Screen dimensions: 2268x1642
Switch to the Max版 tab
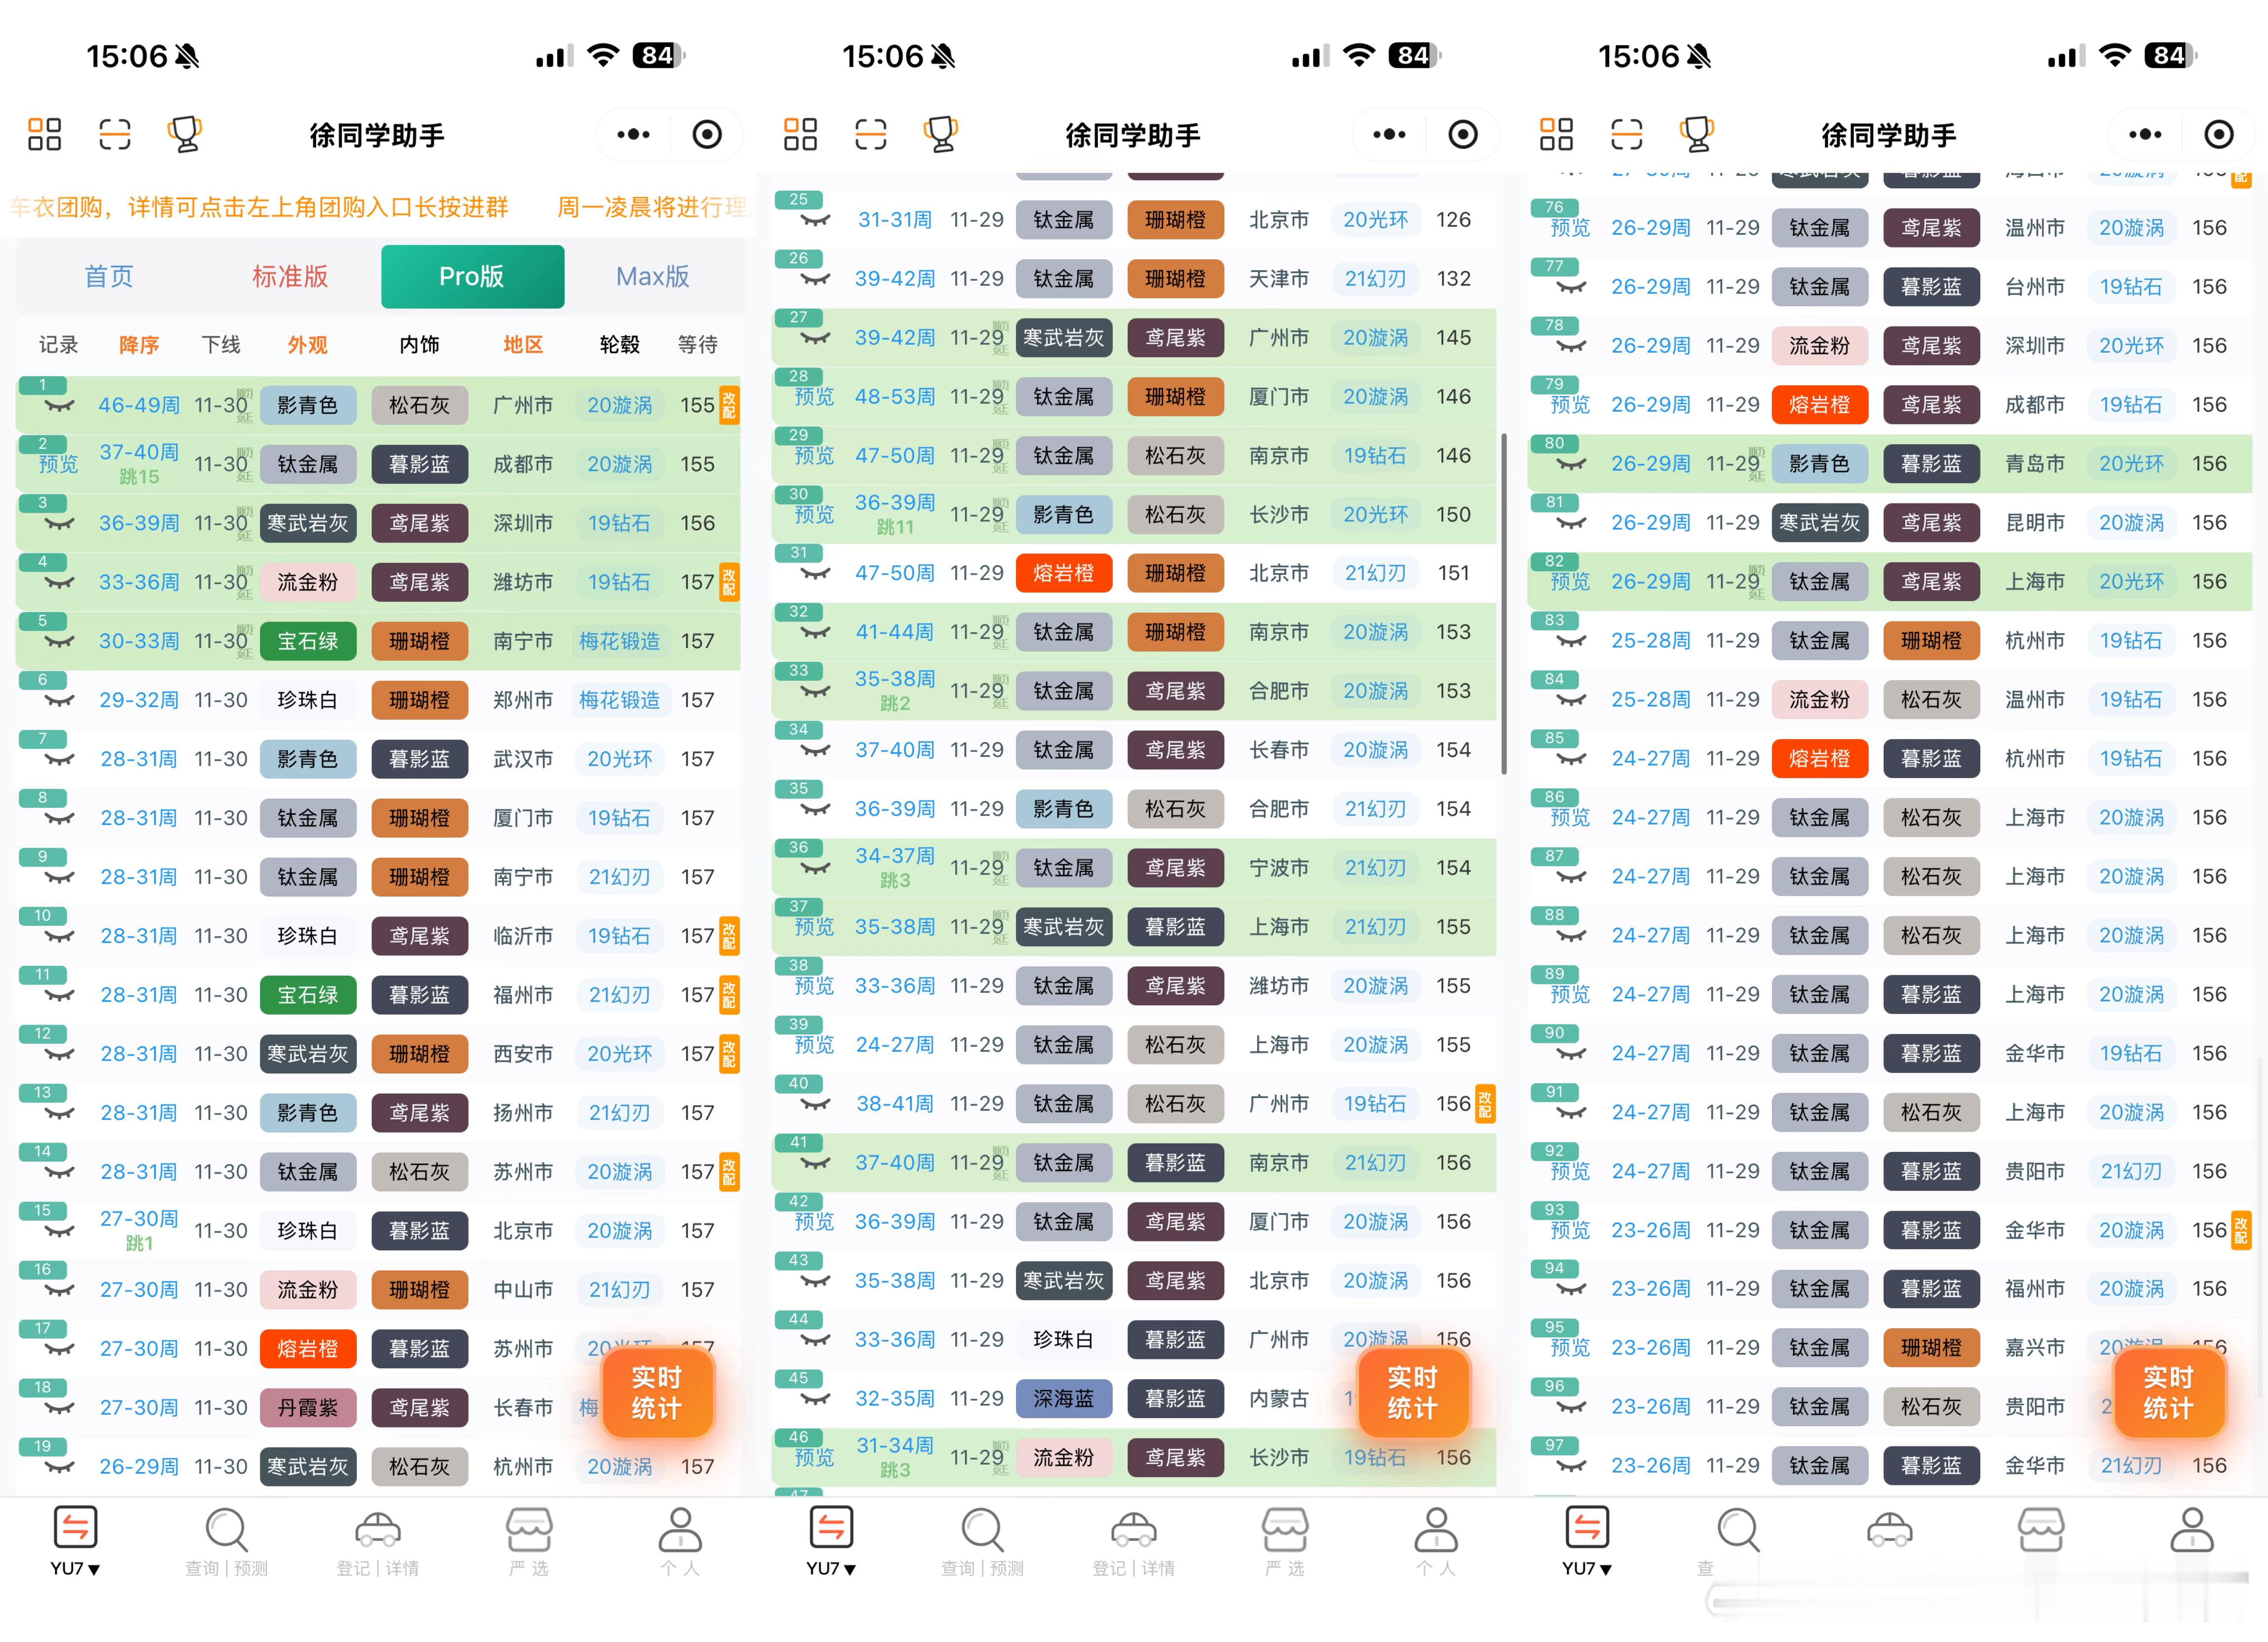652,277
